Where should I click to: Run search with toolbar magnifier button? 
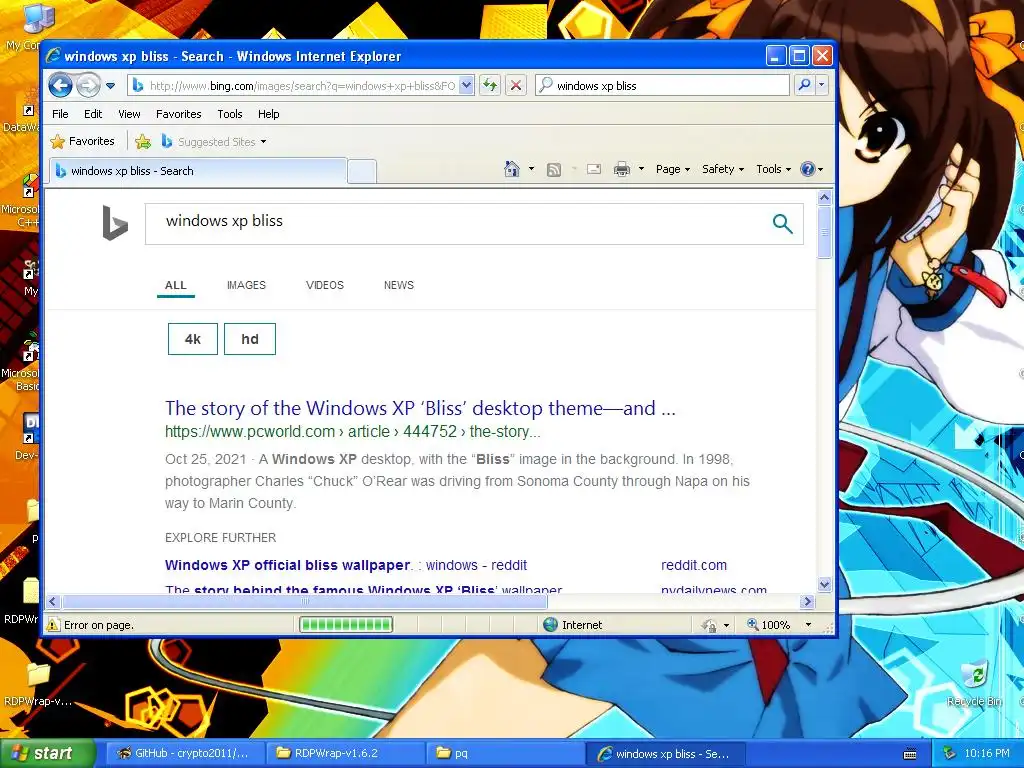tap(805, 85)
